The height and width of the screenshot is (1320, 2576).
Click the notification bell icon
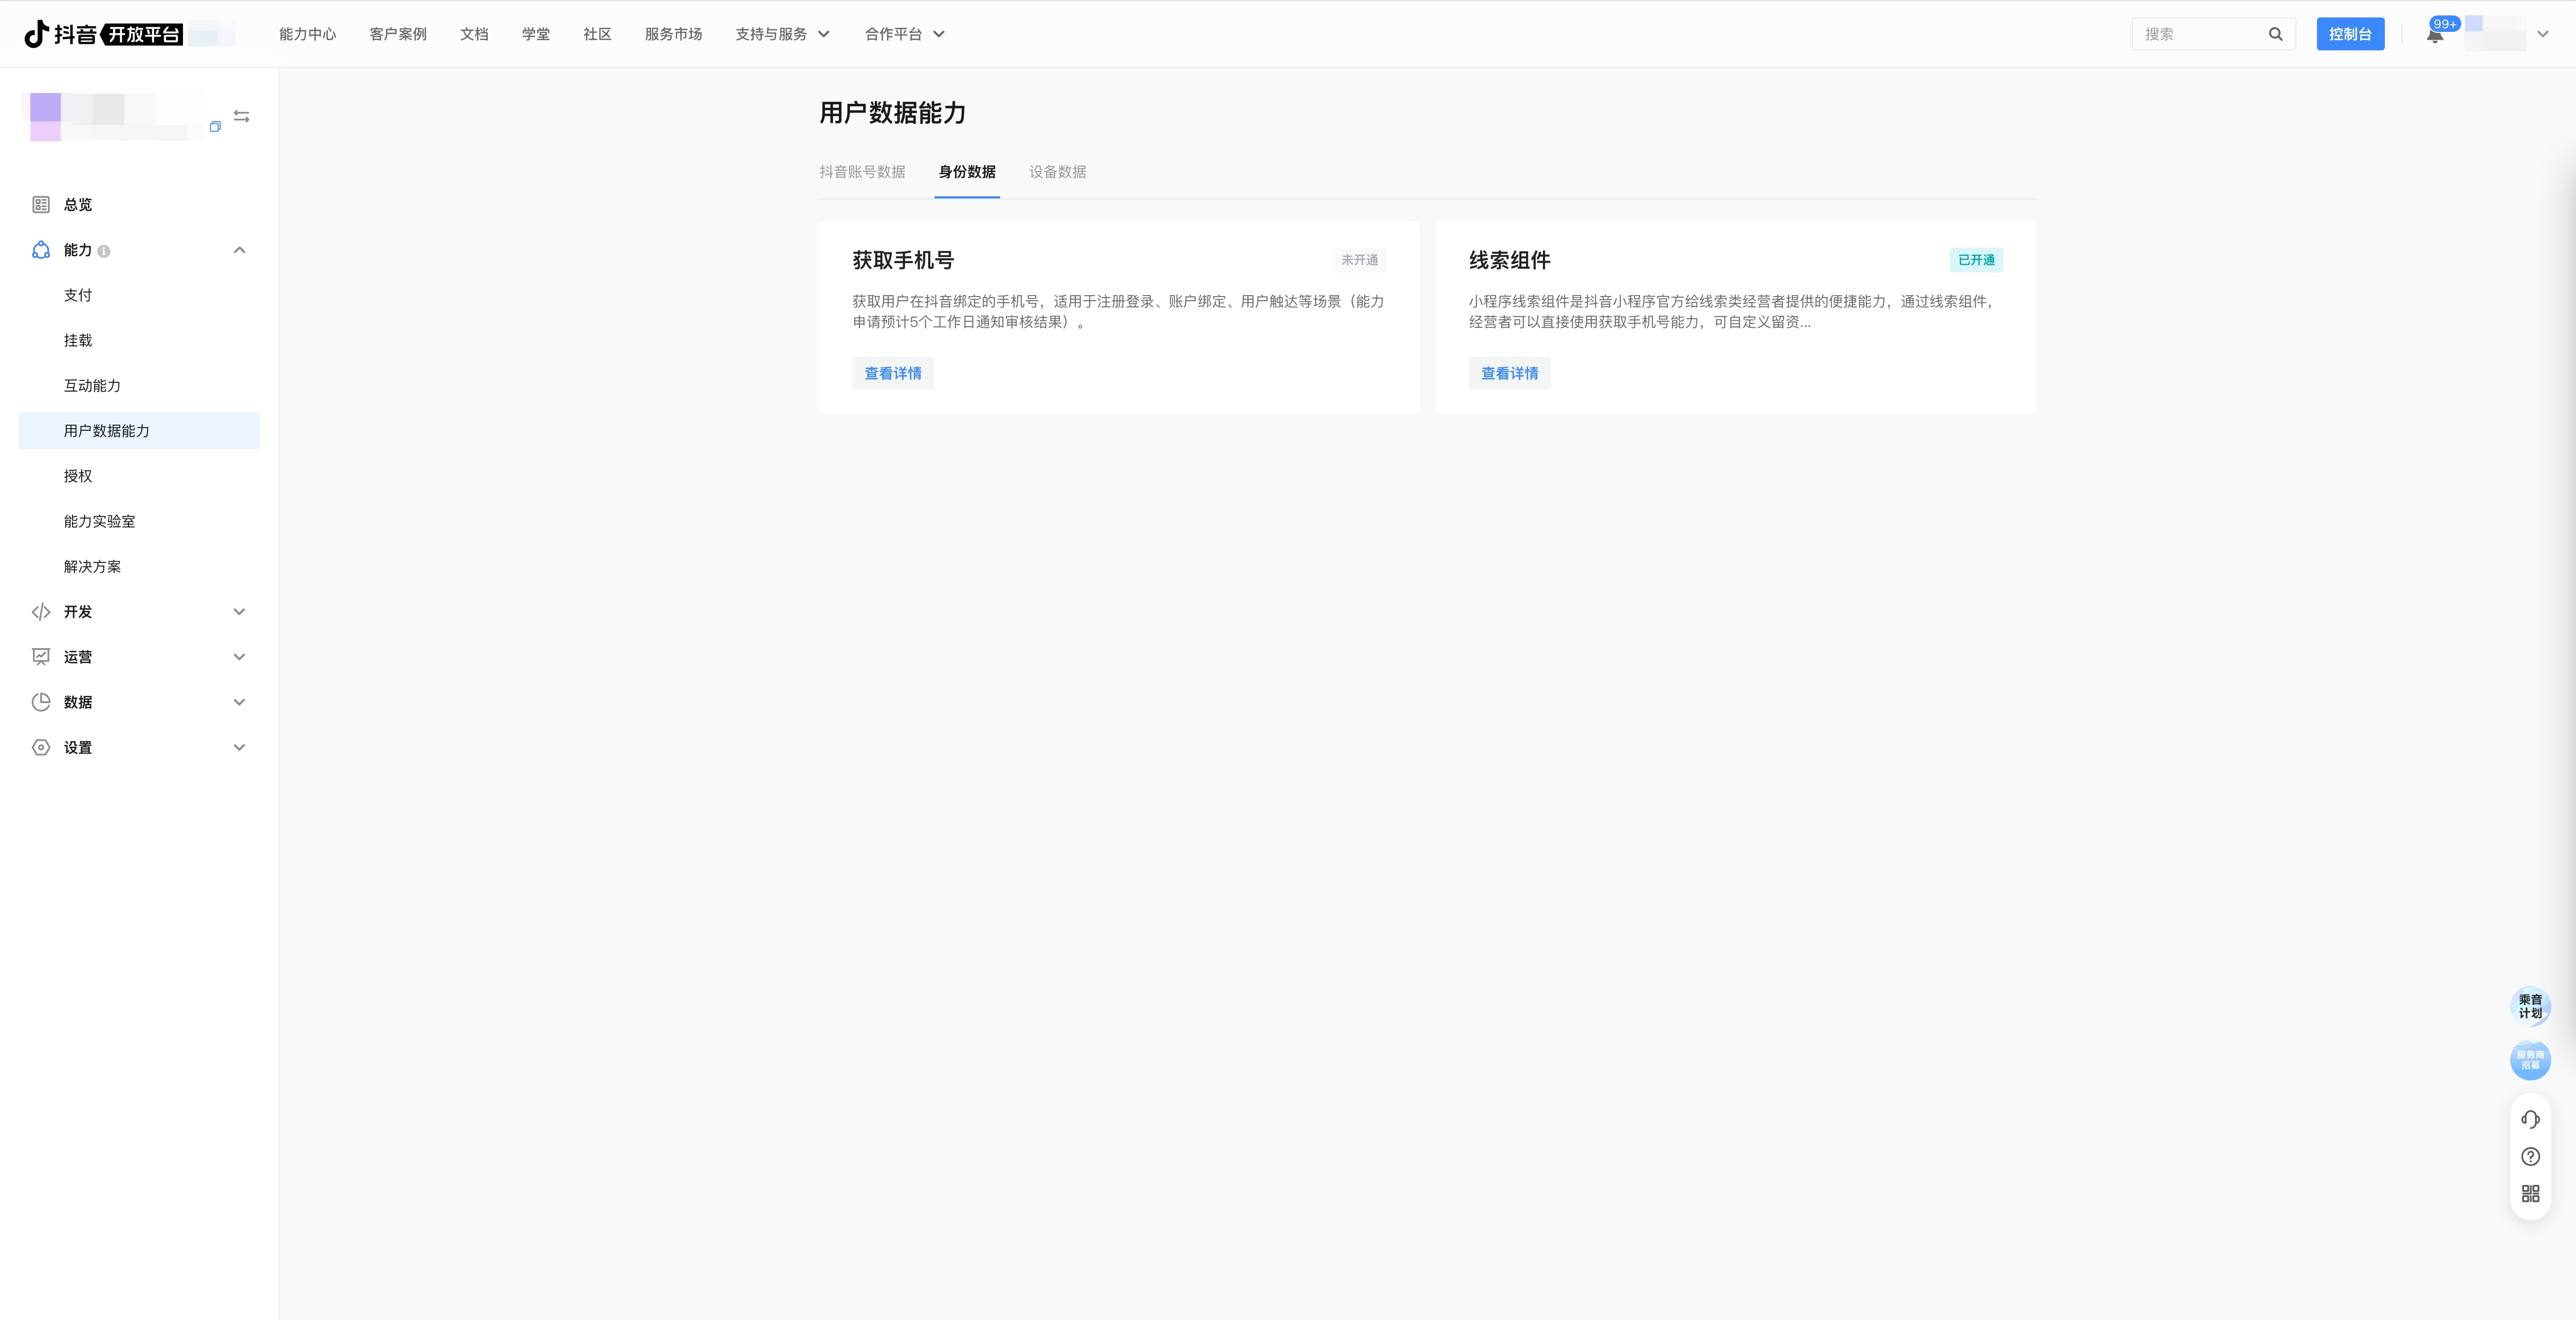[x=2434, y=36]
